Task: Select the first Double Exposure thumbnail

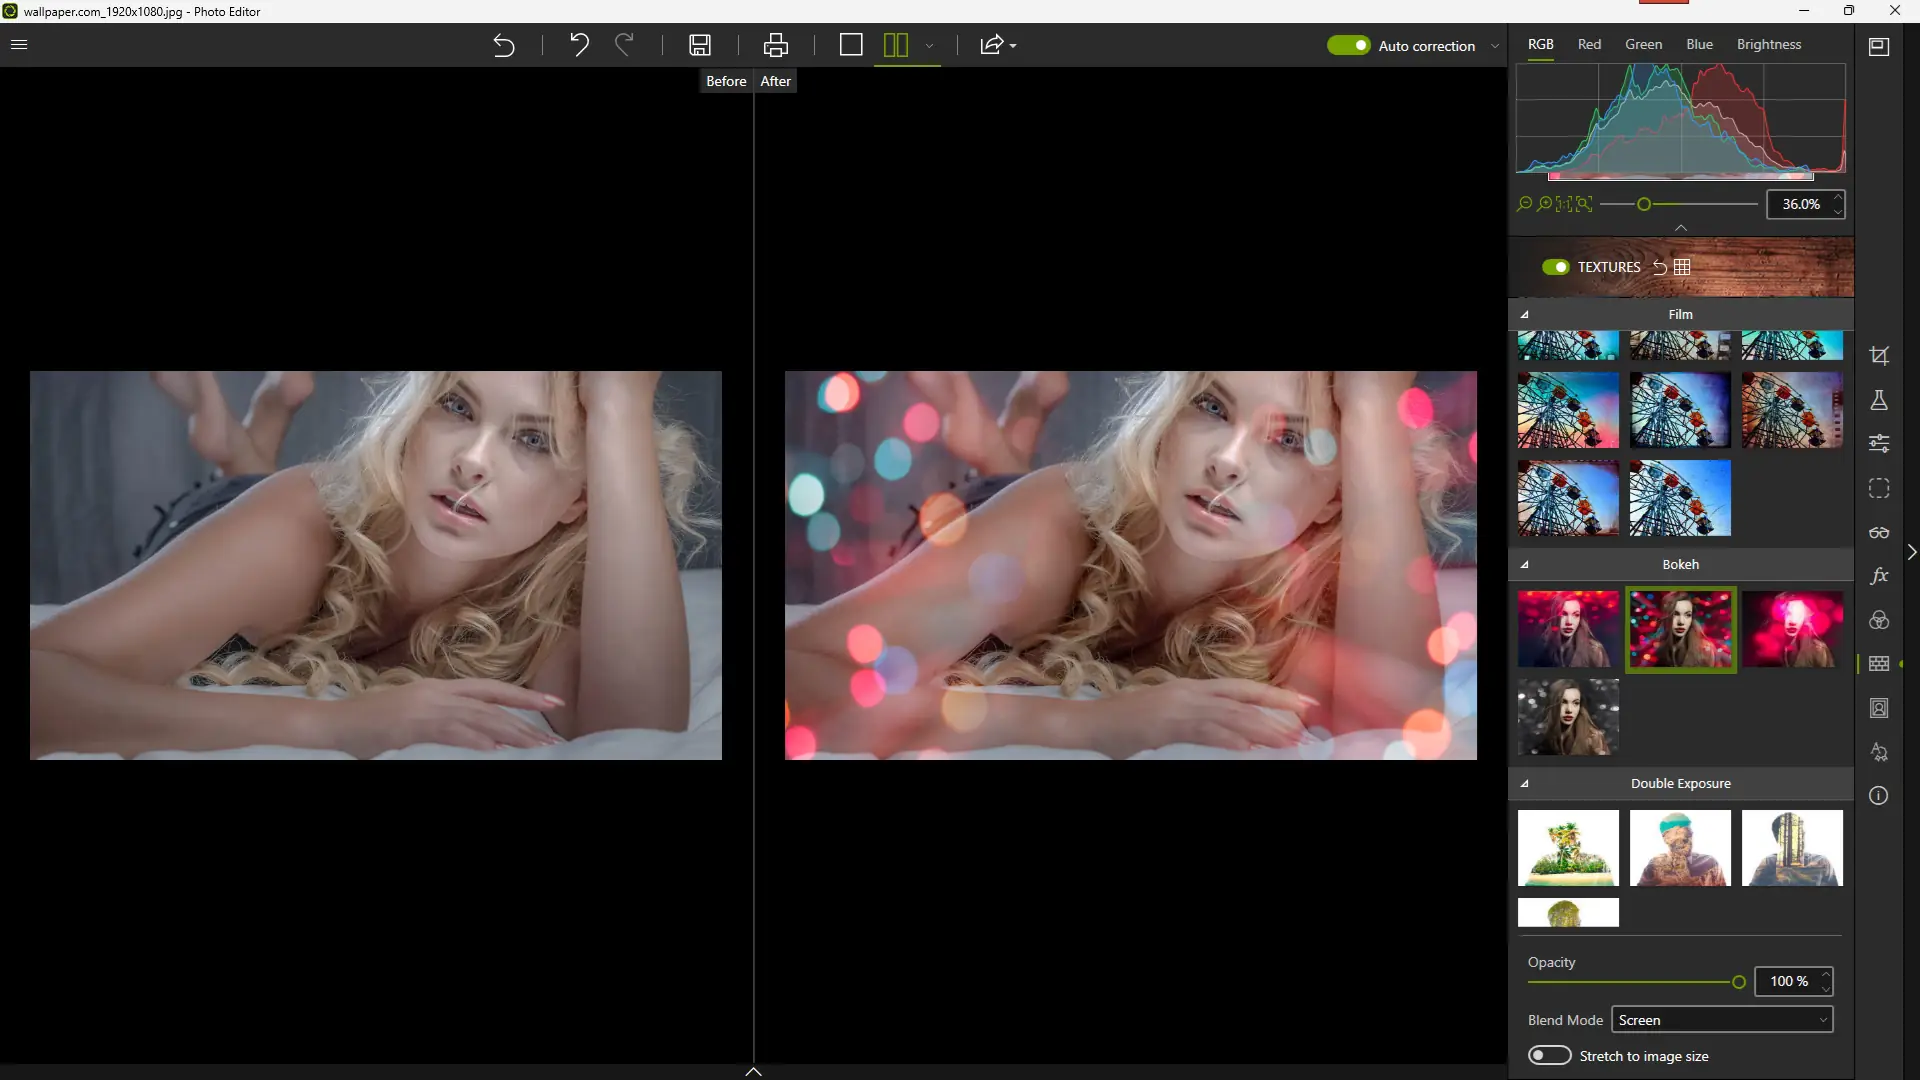Action: [1568, 847]
